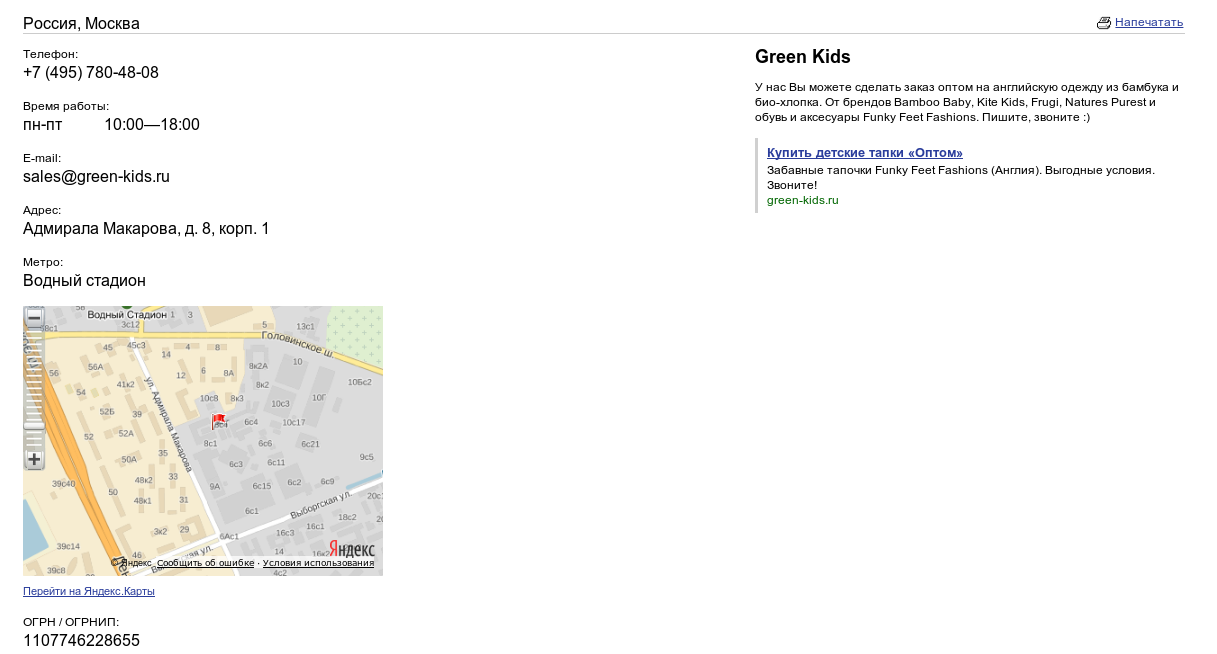Click the ул. Адмирала Макарова label on map
Image resolution: width=1217 pixels, height=654 pixels.
click(x=168, y=424)
